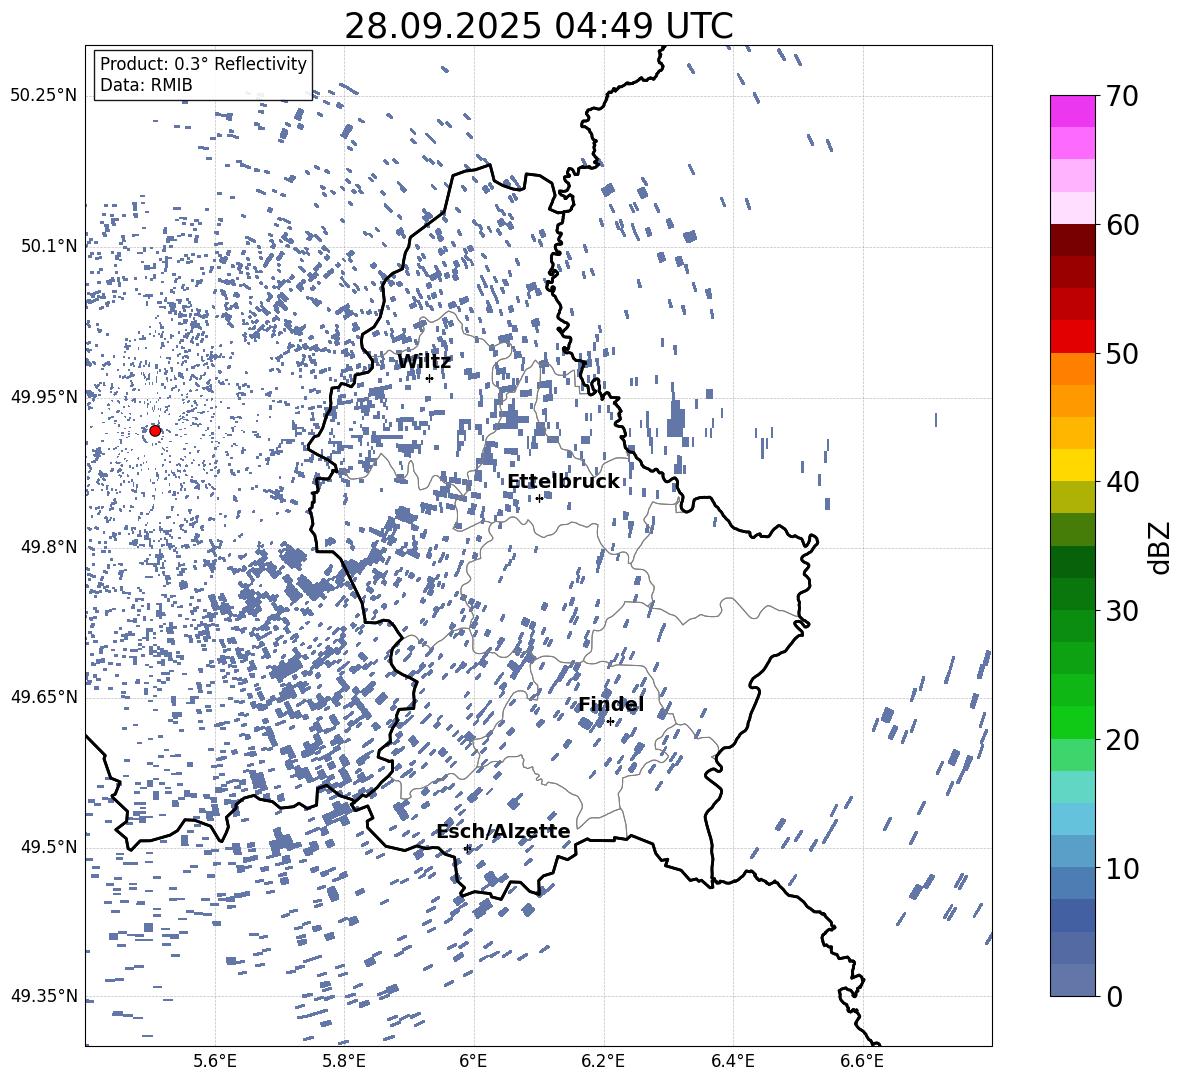The image size is (1184, 1081).
Task: Click the yellow 40 dBZ colorbar swatch
Action: tap(1073, 465)
